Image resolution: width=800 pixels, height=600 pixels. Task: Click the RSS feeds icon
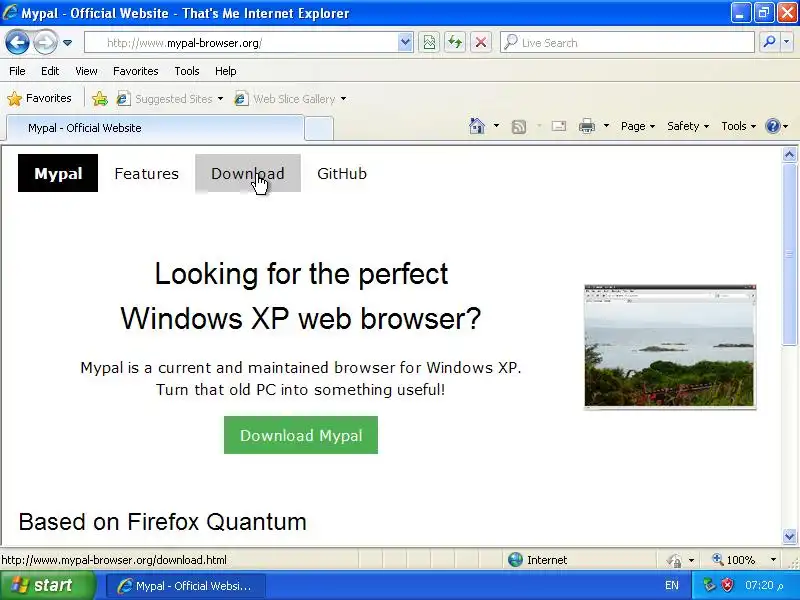pos(518,126)
